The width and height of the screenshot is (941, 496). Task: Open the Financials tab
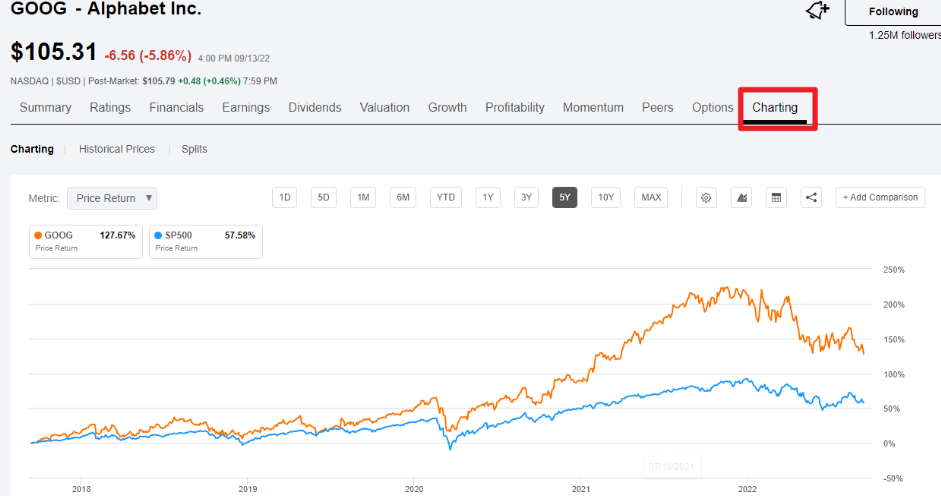pos(176,107)
